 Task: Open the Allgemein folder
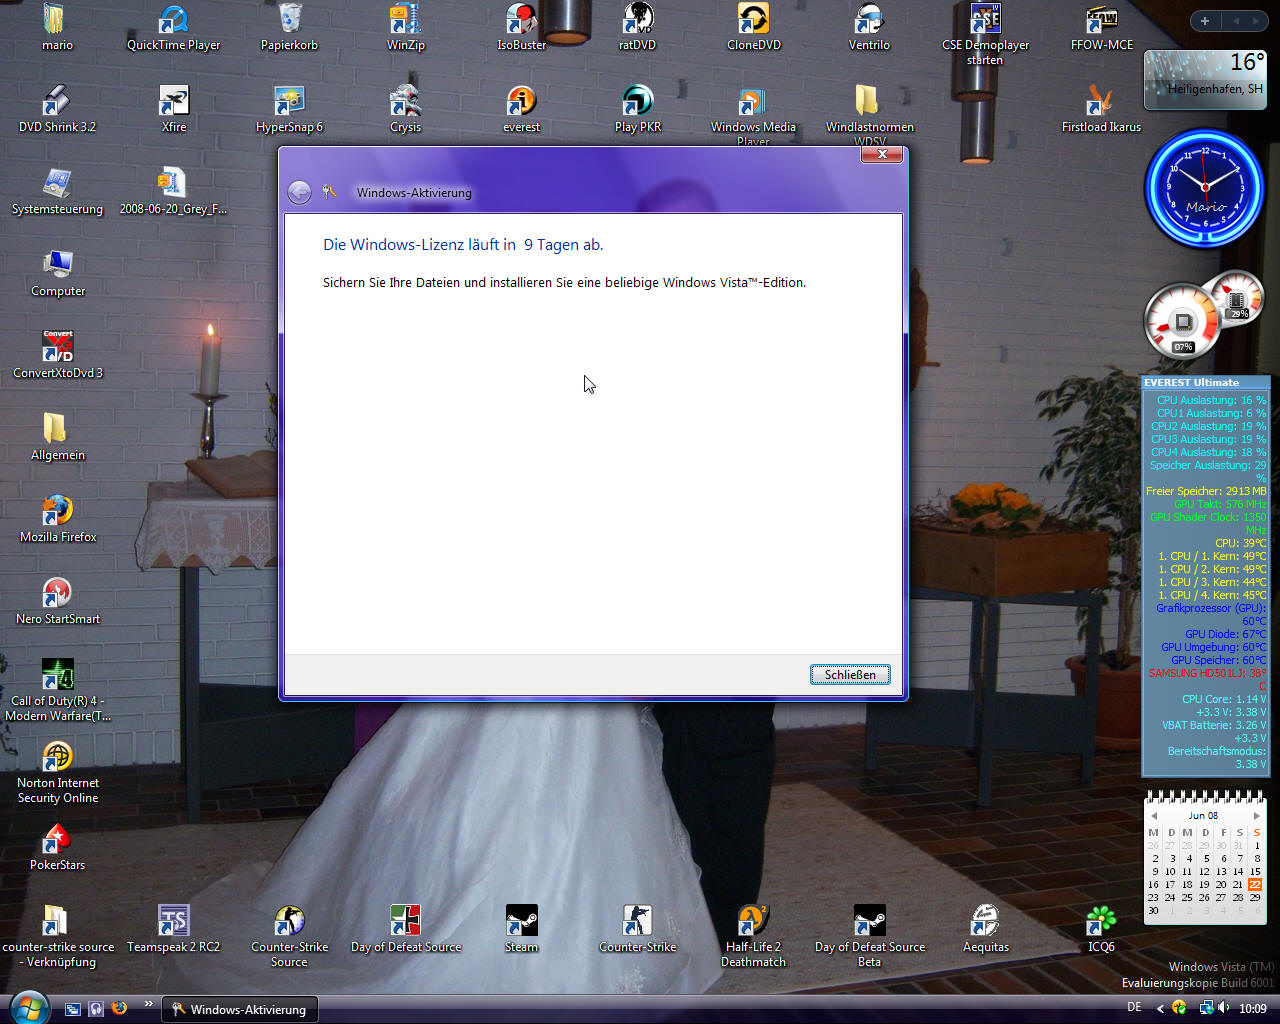pos(58,437)
